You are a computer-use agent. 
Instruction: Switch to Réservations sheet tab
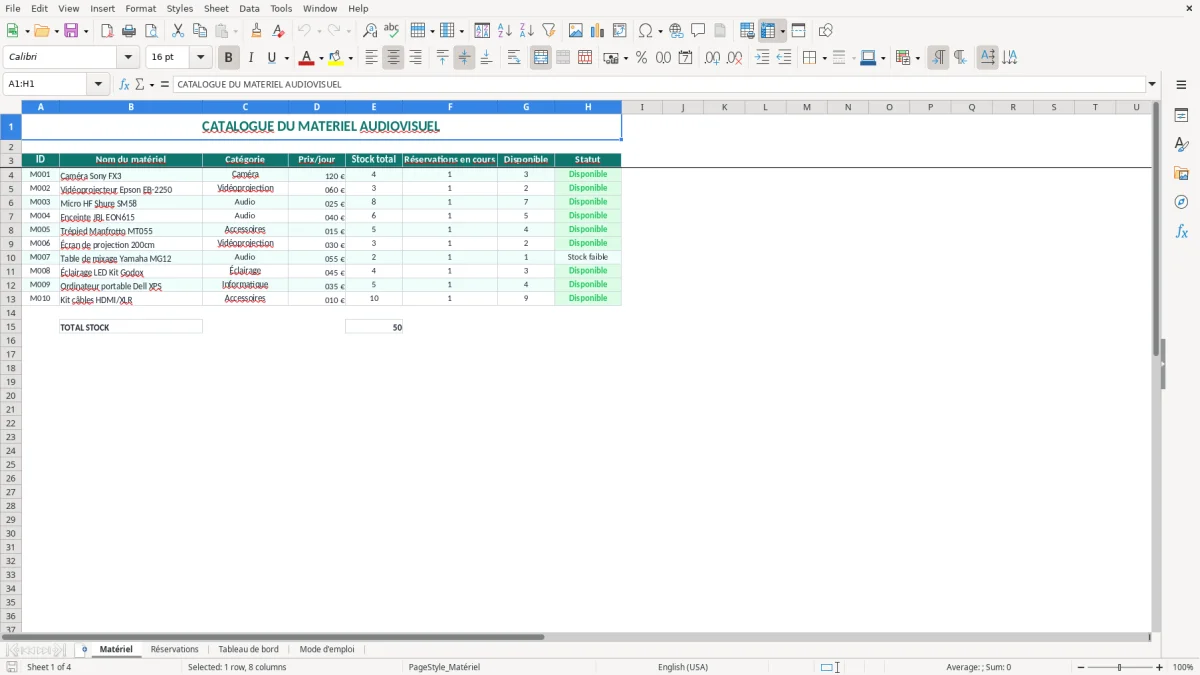point(175,650)
